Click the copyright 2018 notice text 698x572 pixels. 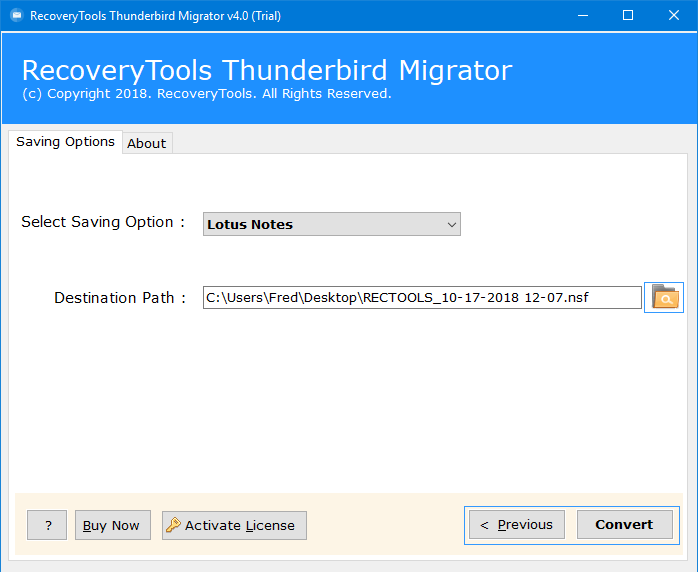pos(207,94)
